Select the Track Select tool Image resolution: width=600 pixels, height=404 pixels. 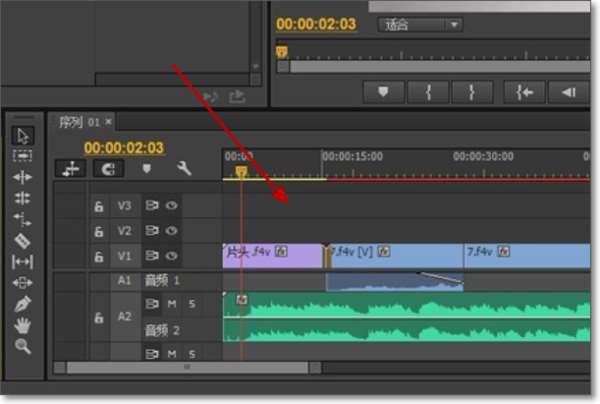coord(23,156)
